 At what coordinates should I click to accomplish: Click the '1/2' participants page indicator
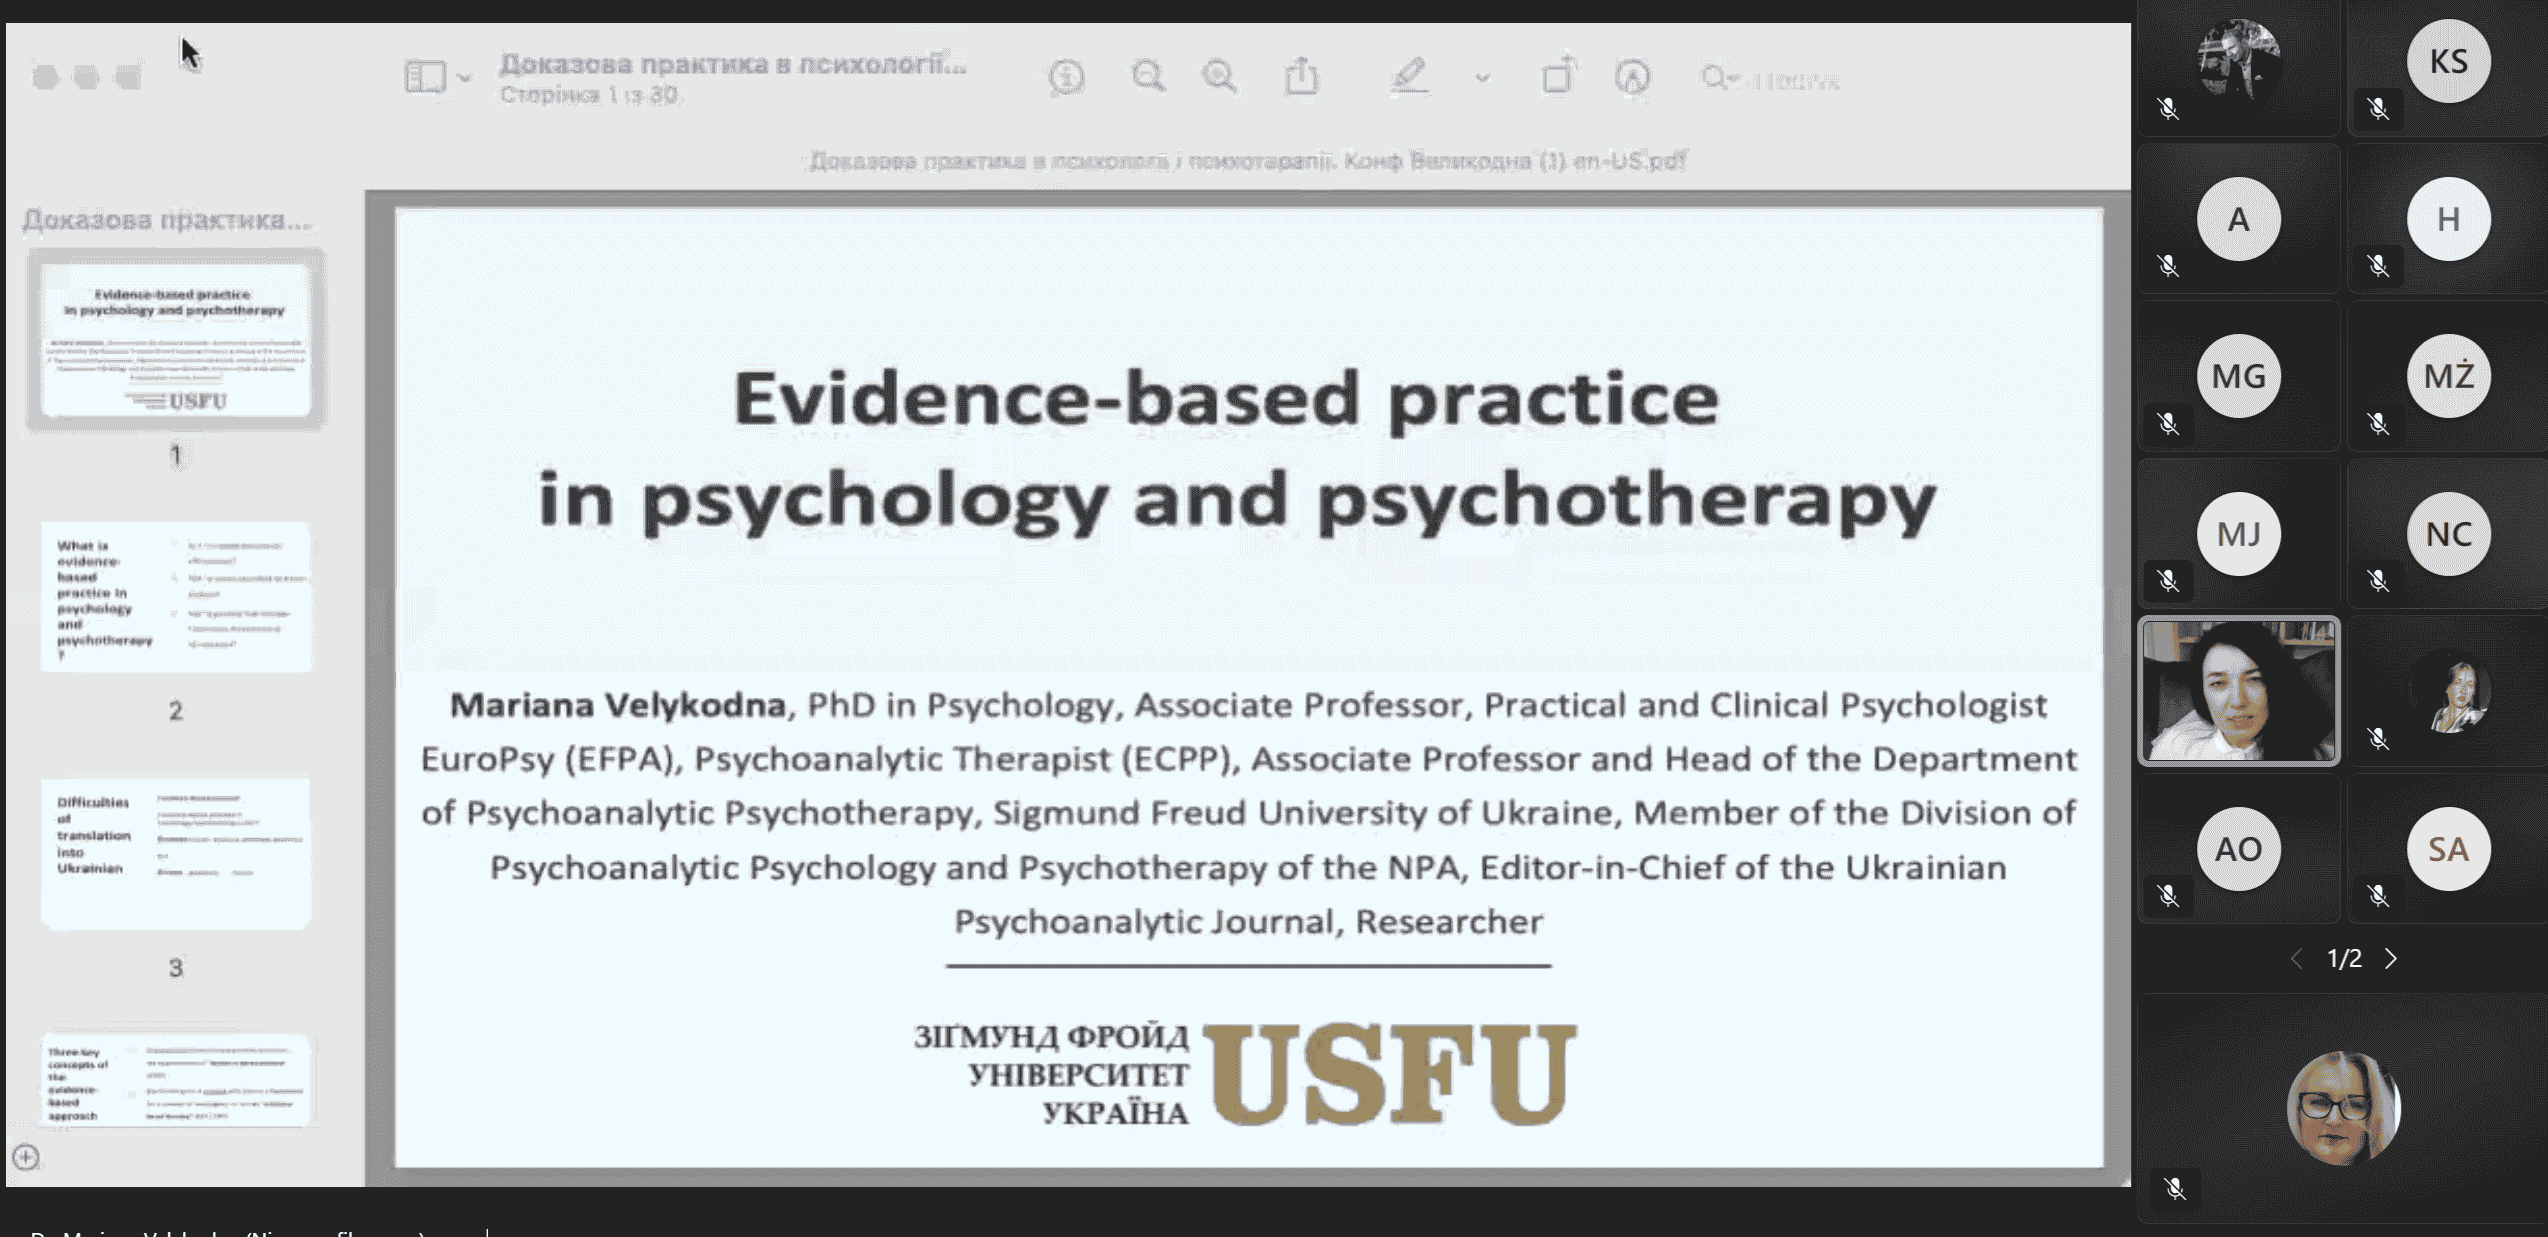2344,959
